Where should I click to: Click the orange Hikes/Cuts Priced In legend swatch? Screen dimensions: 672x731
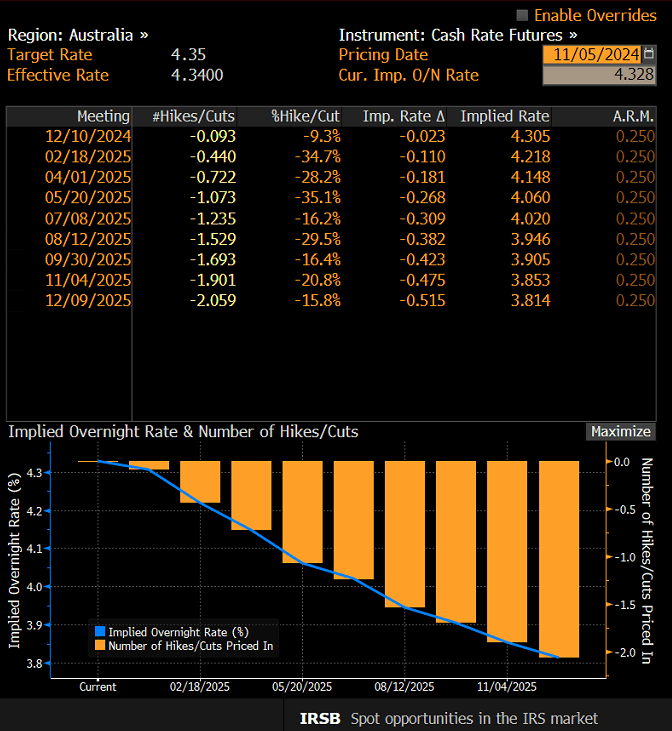tap(98, 646)
